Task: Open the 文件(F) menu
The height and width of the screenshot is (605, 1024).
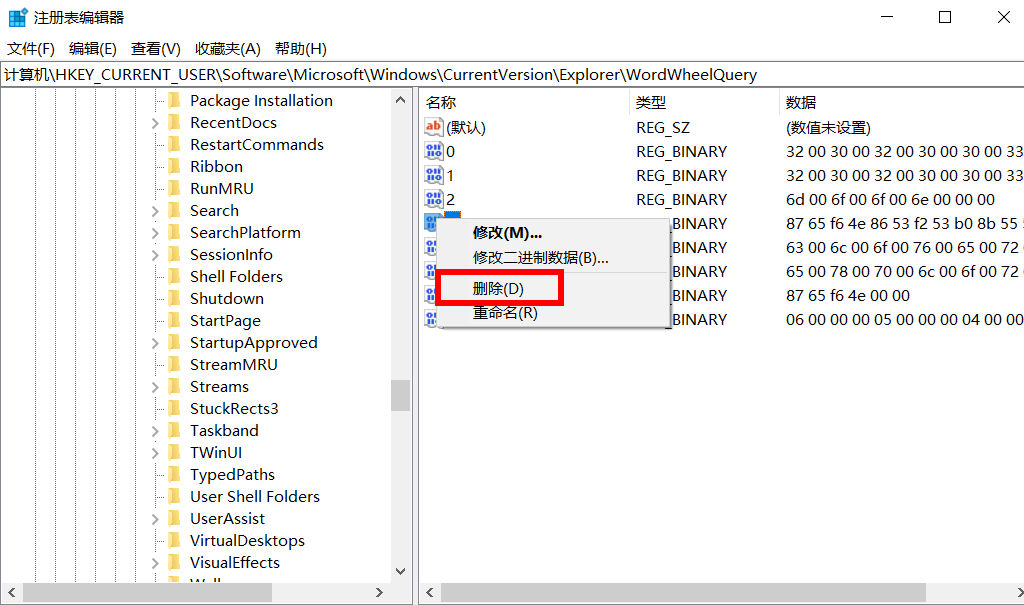Action: pos(31,48)
